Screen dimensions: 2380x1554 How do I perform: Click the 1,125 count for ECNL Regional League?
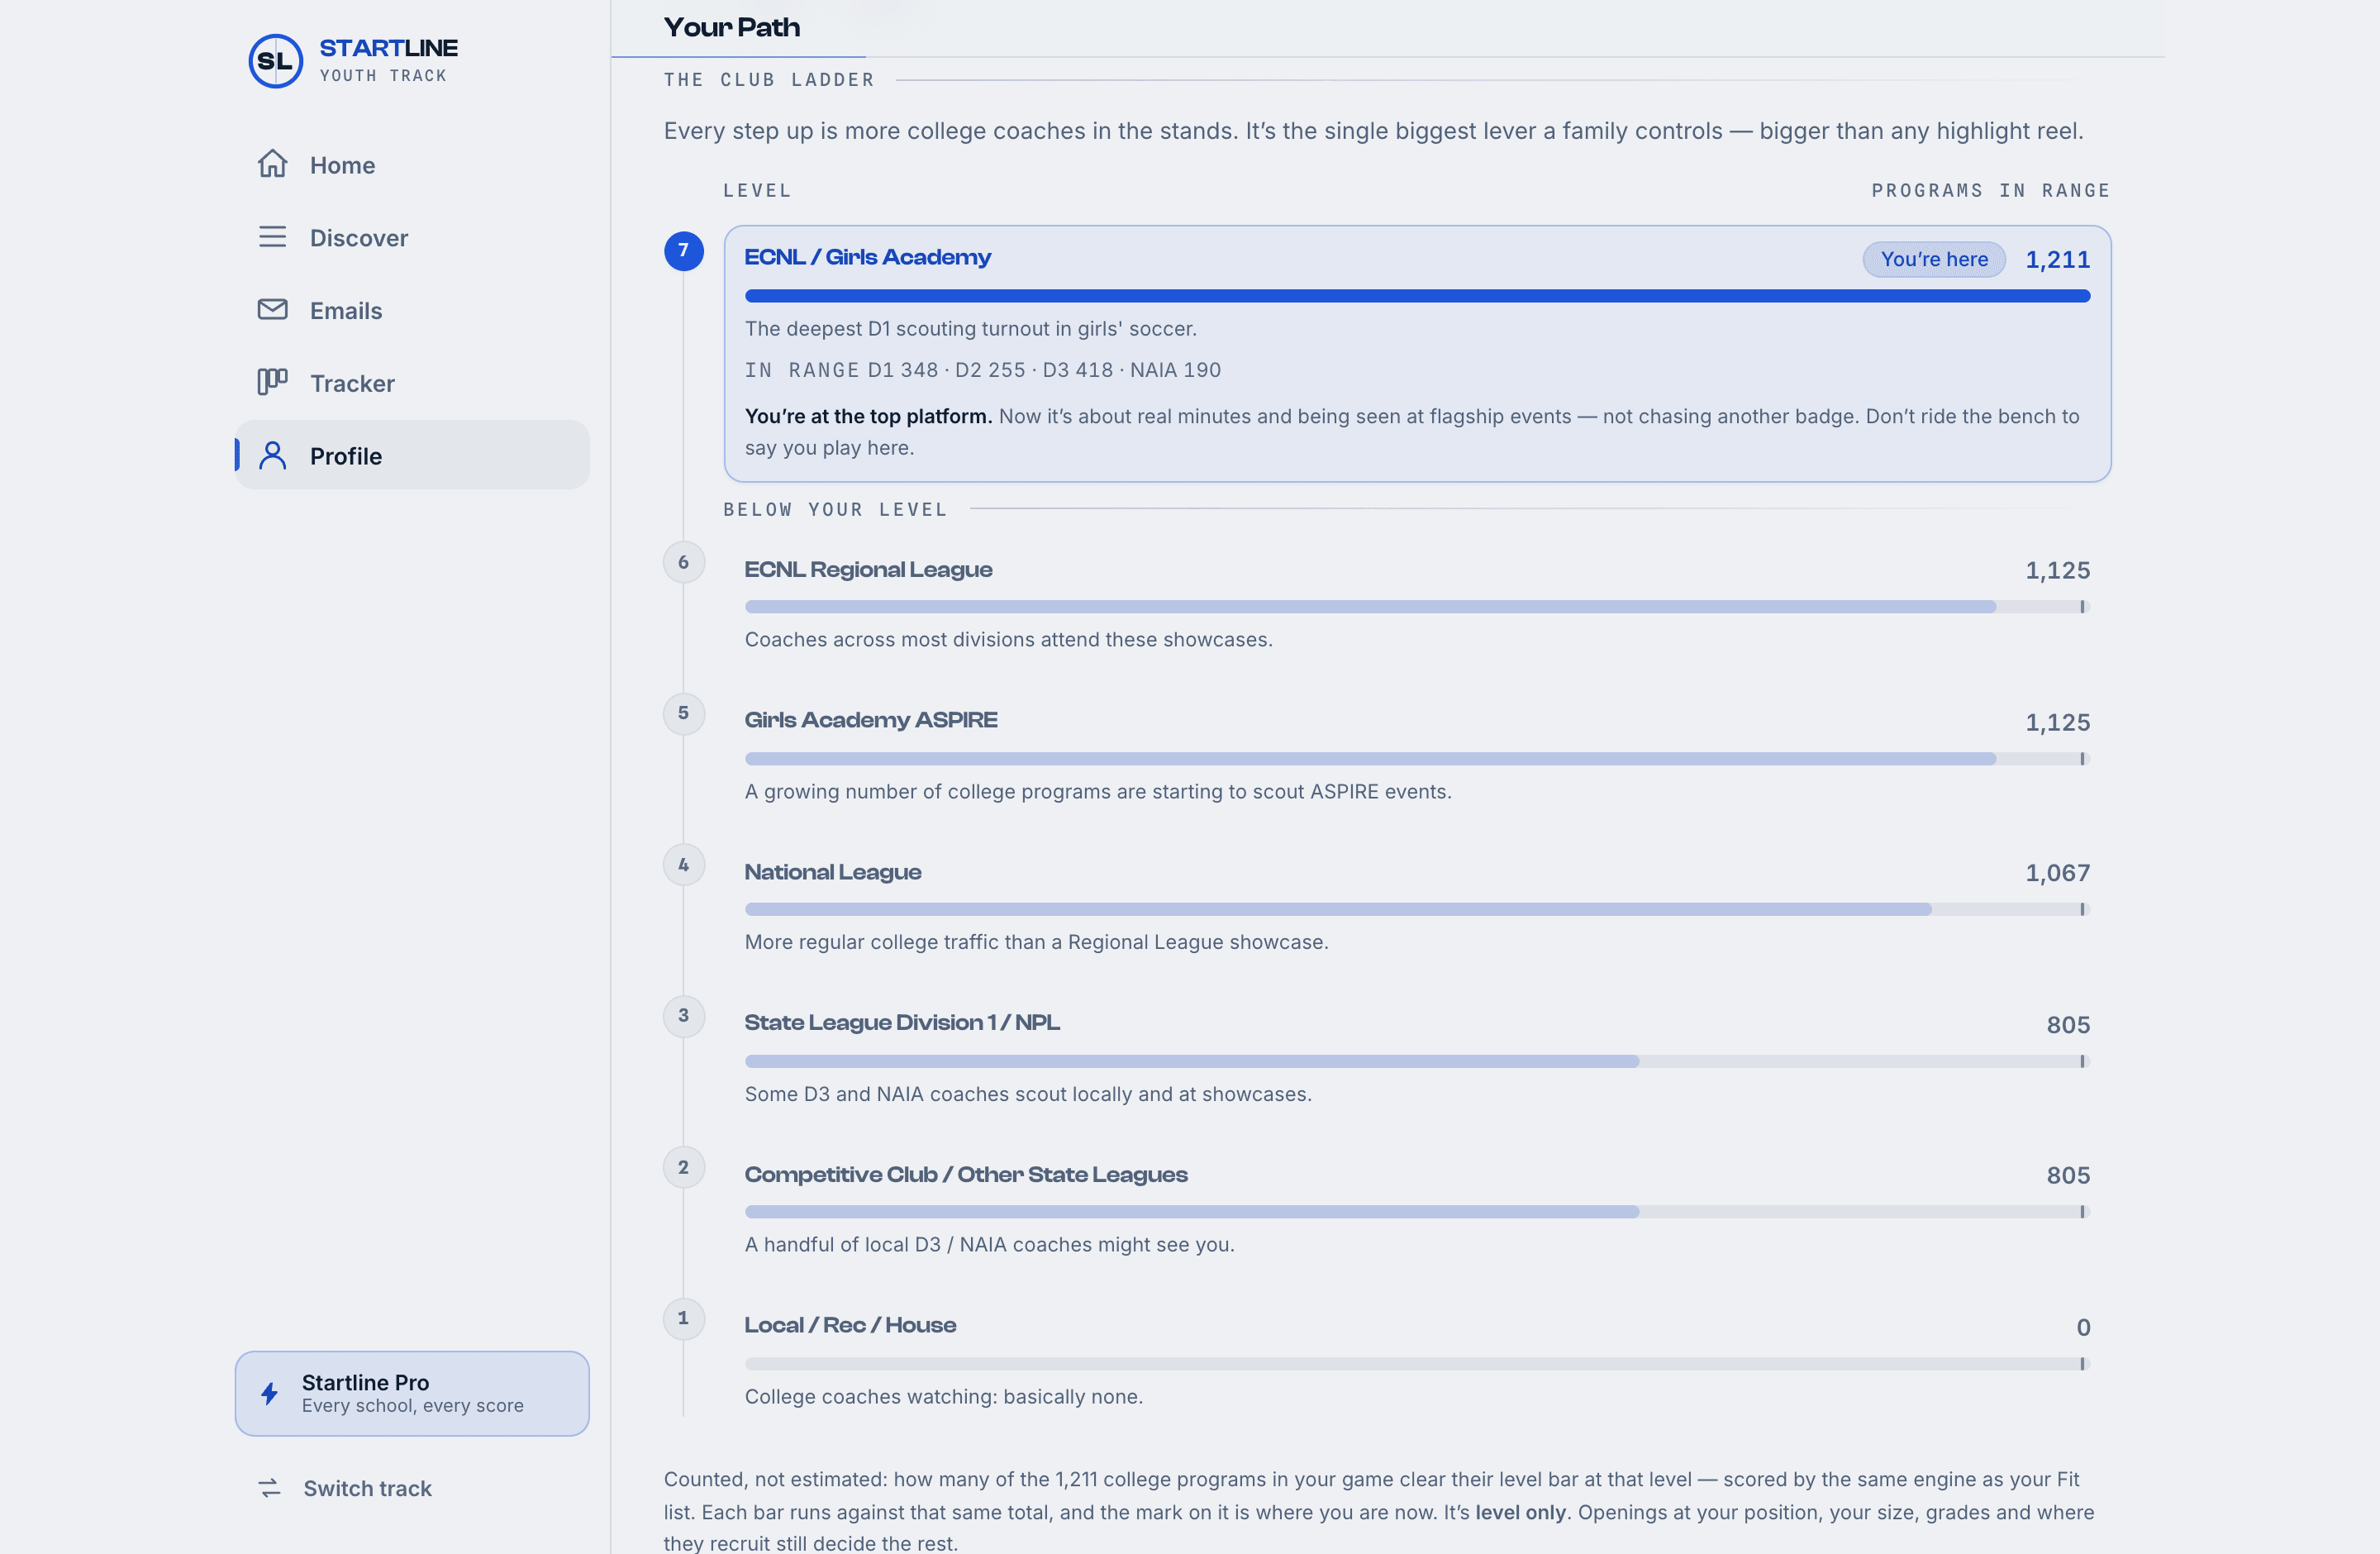[x=2058, y=571]
